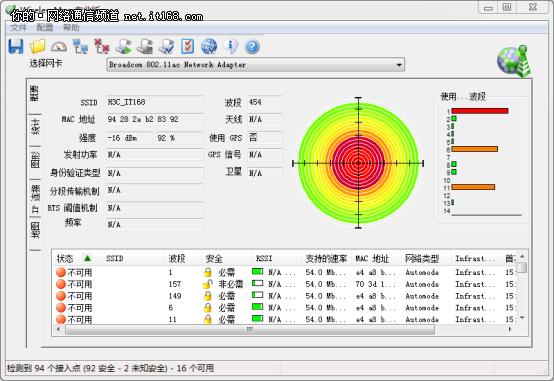The image size is (554, 381).
Task: Click the connect network computers toolbar icon
Action: [x=81, y=46]
